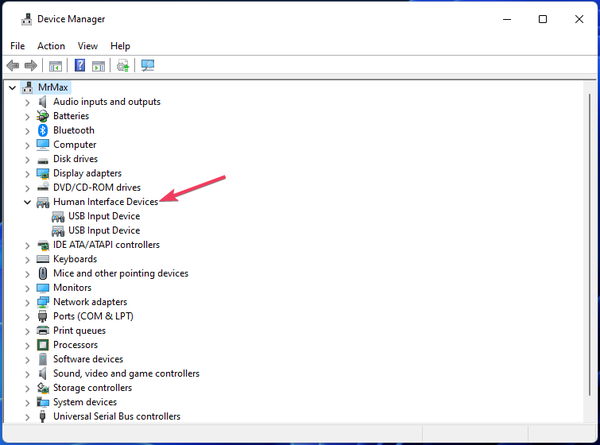This screenshot has width=600, height=445.
Task: Click the Batteries category icon
Action: [43, 116]
